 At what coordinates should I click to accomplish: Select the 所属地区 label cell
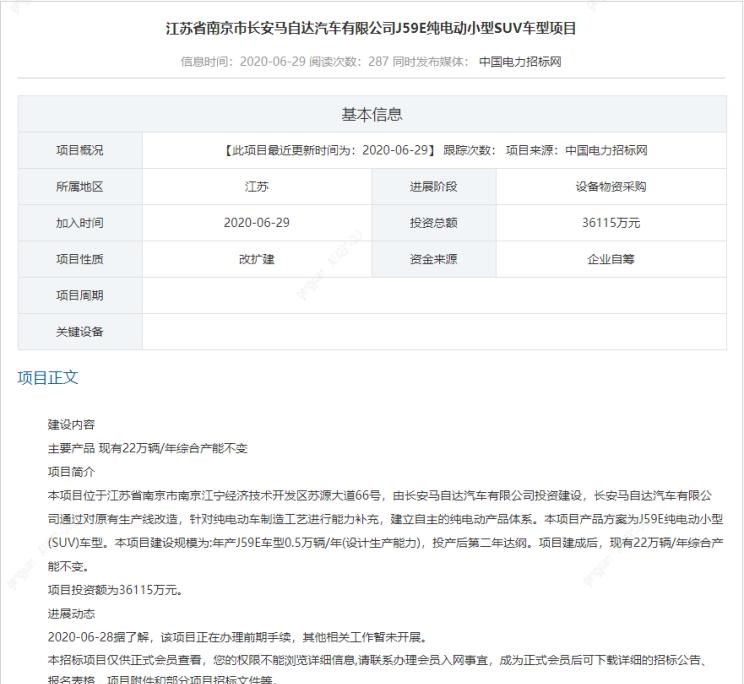point(80,186)
